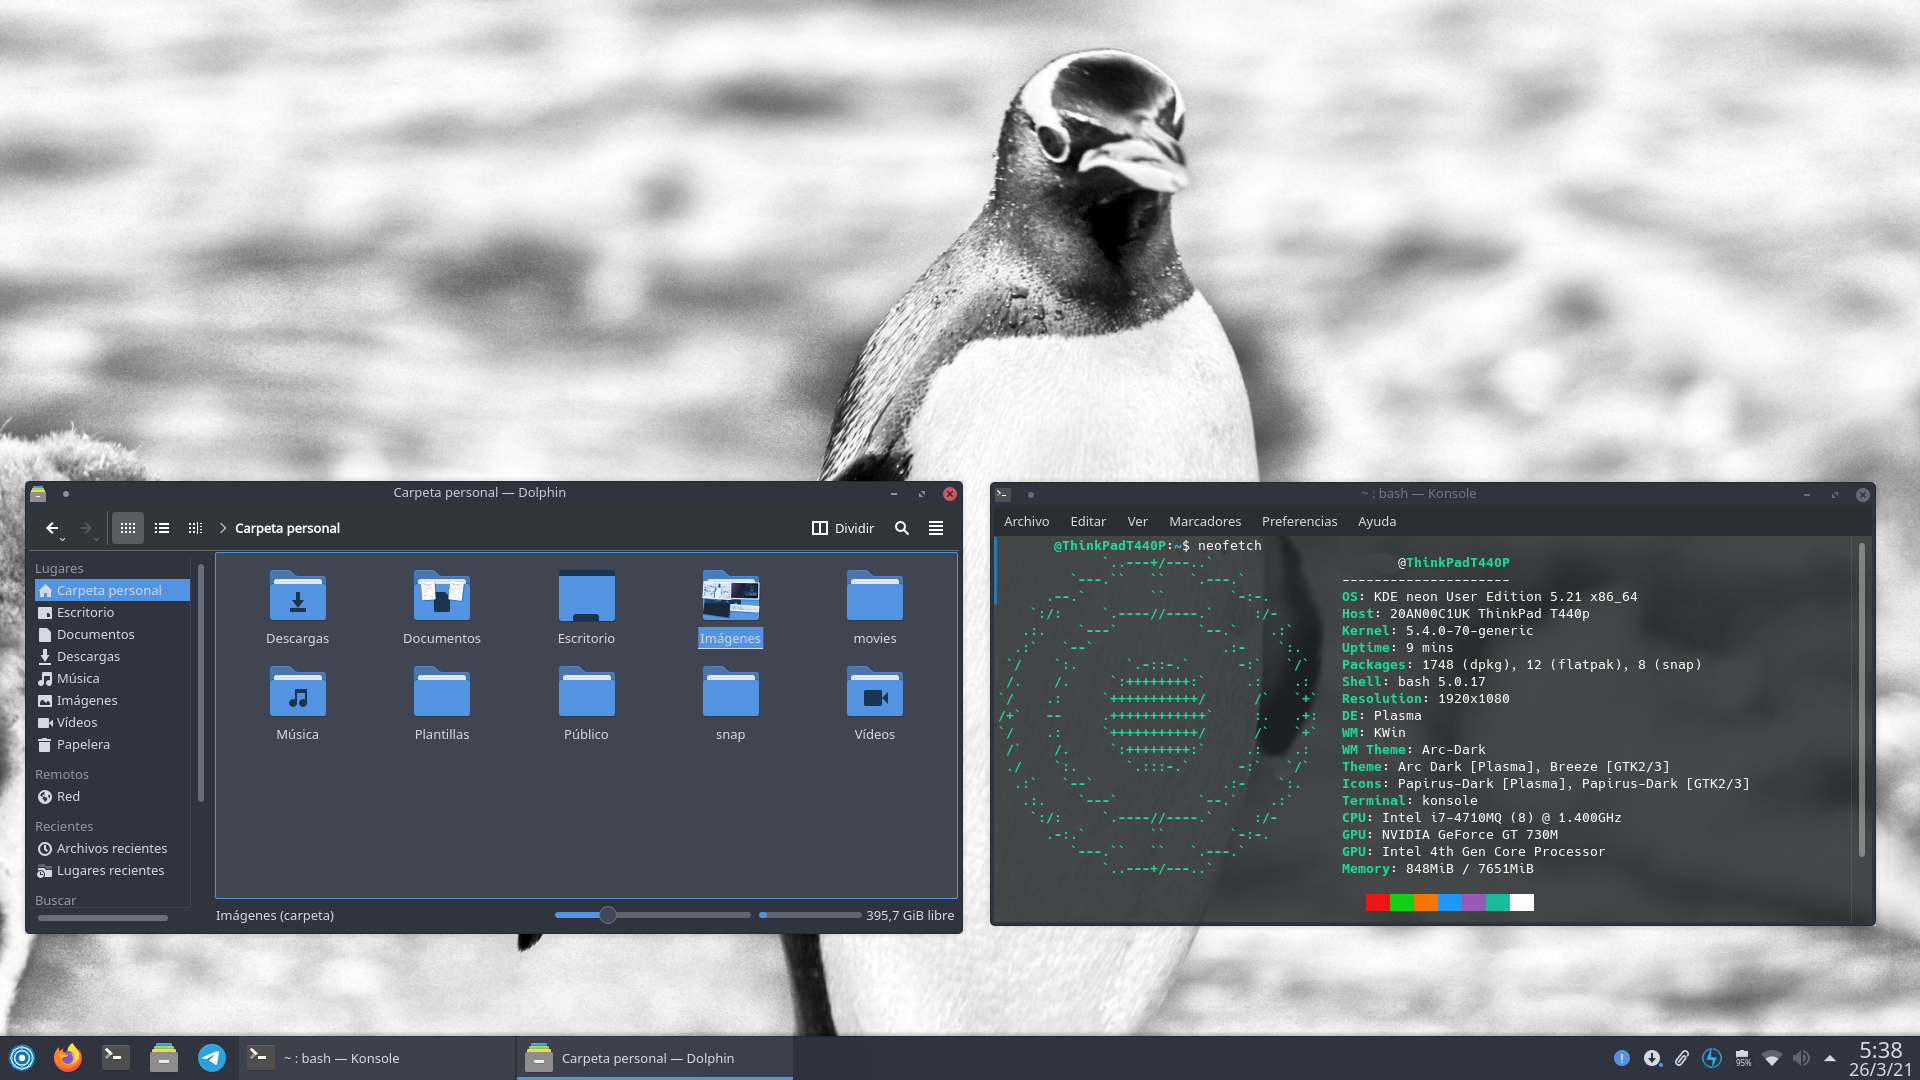Launch Firefox from the taskbar

(x=68, y=1057)
